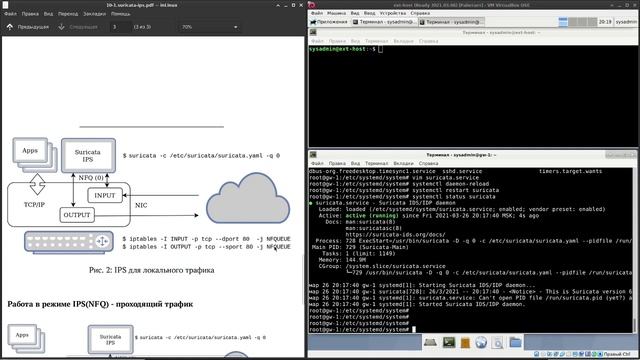
Task: Click Правый Ctrl host key indicator
Action: (x=617, y=354)
